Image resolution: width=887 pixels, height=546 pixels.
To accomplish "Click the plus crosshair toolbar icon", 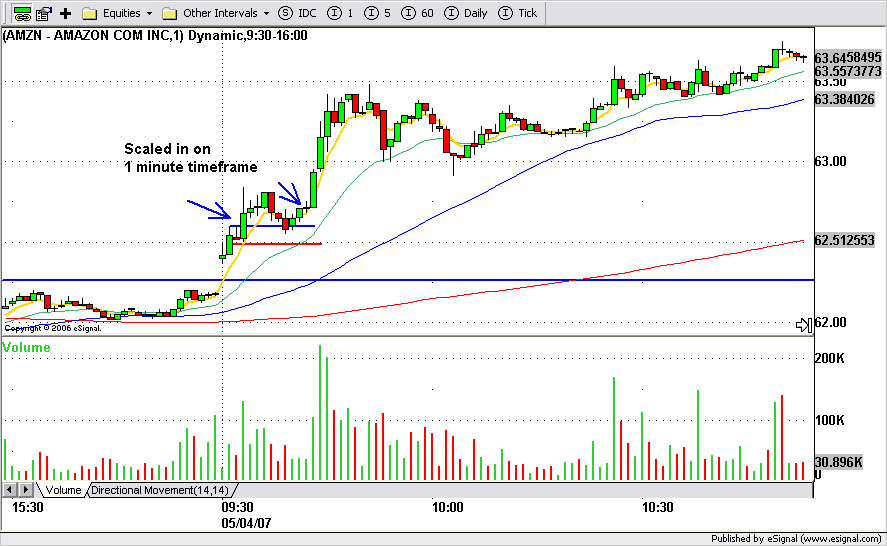I will tap(66, 13).
